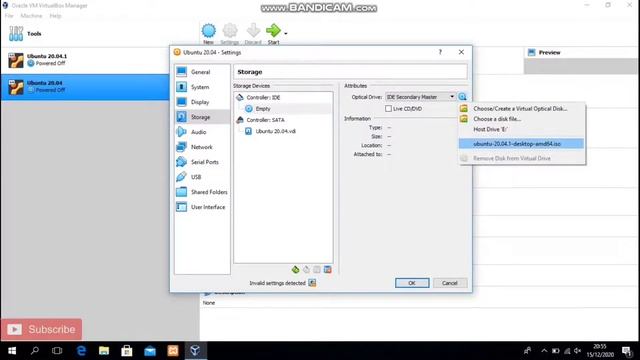Click the taskbar search magnifier icon
The height and width of the screenshot is (360, 640).
click(x=35, y=351)
